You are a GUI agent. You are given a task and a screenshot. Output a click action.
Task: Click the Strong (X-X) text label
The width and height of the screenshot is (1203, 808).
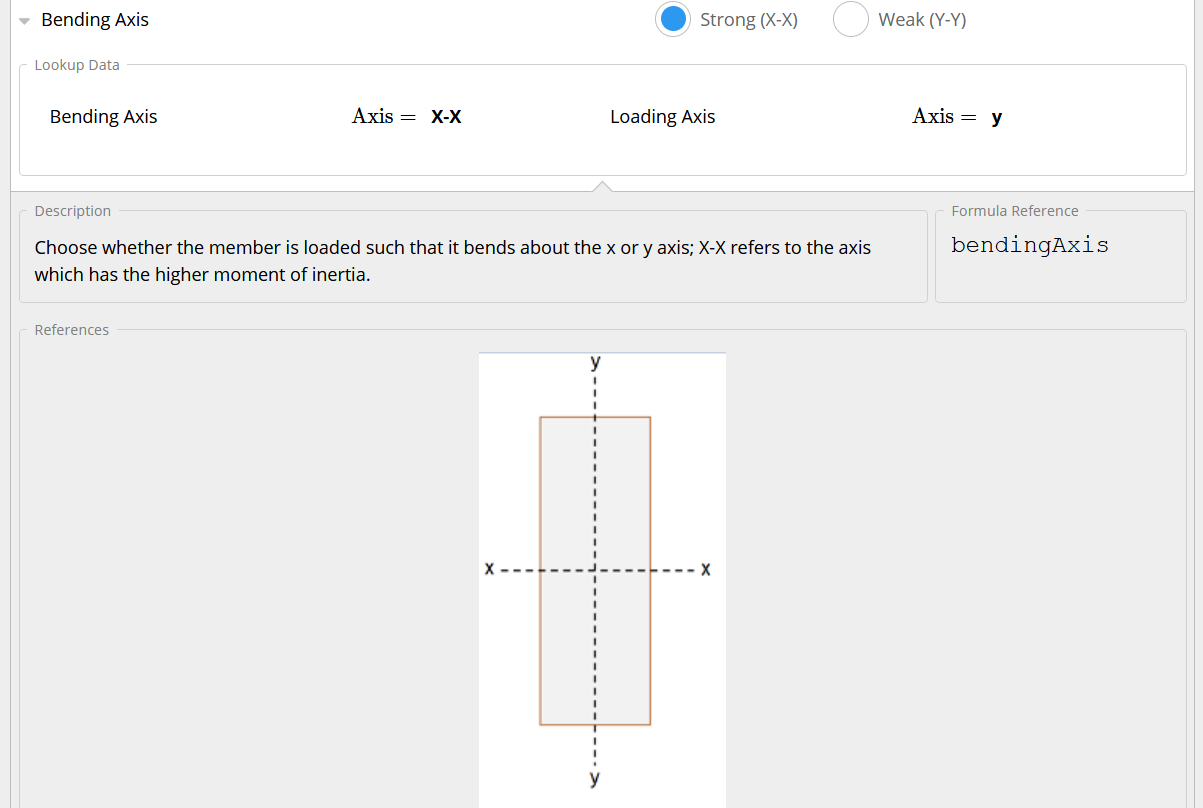click(749, 20)
